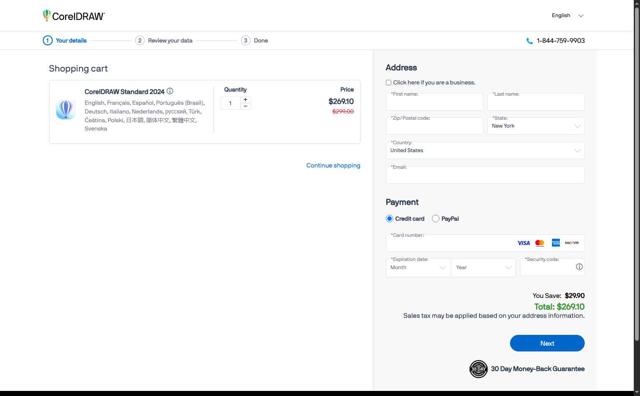The width and height of the screenshot is (640, 396).
Task: Open the expiration Year dropdown
Action: coord(483,267)
